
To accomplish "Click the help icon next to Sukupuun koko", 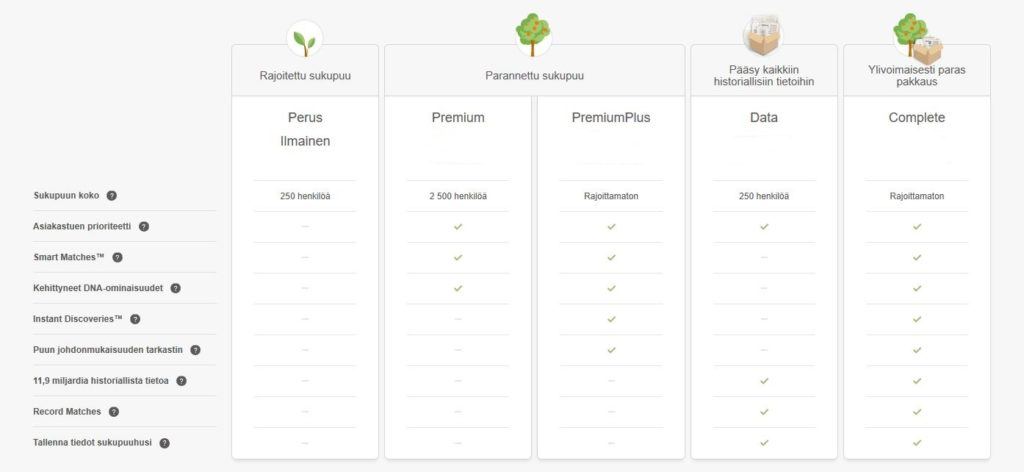I will point(112,195).
